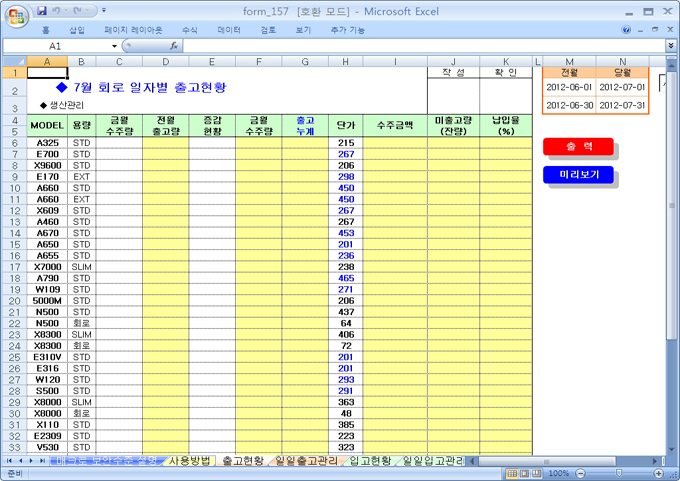Select column H header
The height and width of the screenshot is (481, 680).
tap(345, 62)
